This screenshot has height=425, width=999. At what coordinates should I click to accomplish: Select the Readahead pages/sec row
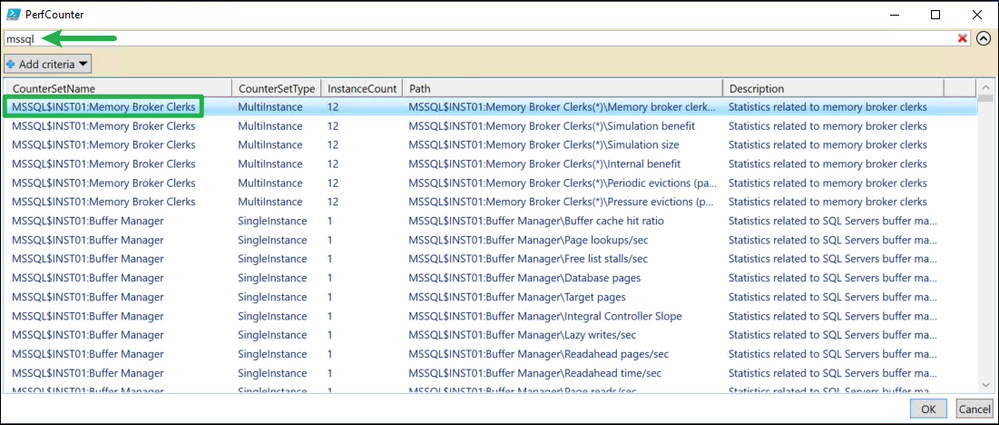pyautogui.click(x=491, y=354)
